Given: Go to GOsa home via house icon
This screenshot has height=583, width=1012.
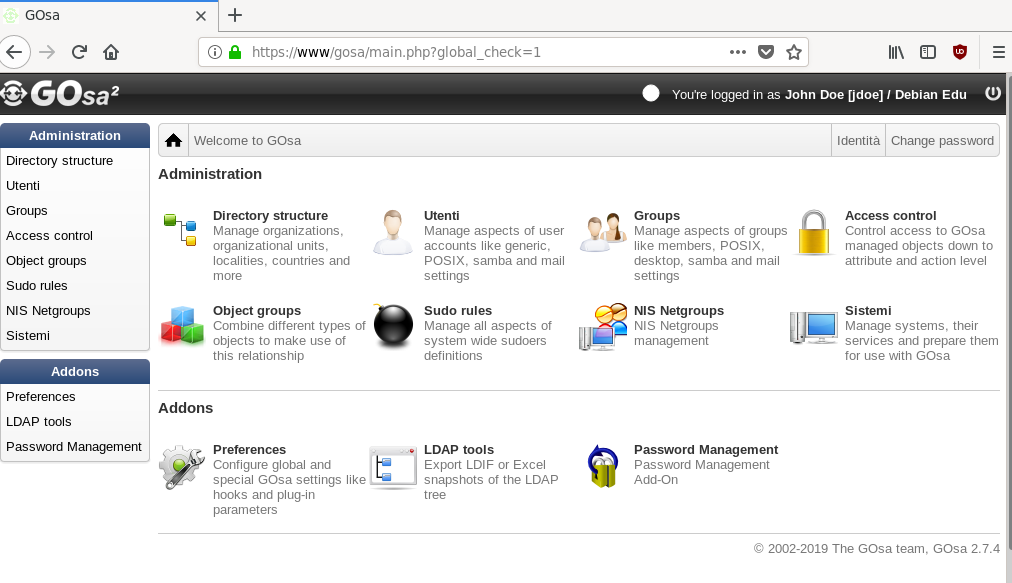Looking at the screenshot, I should click(x=173, y=141).
